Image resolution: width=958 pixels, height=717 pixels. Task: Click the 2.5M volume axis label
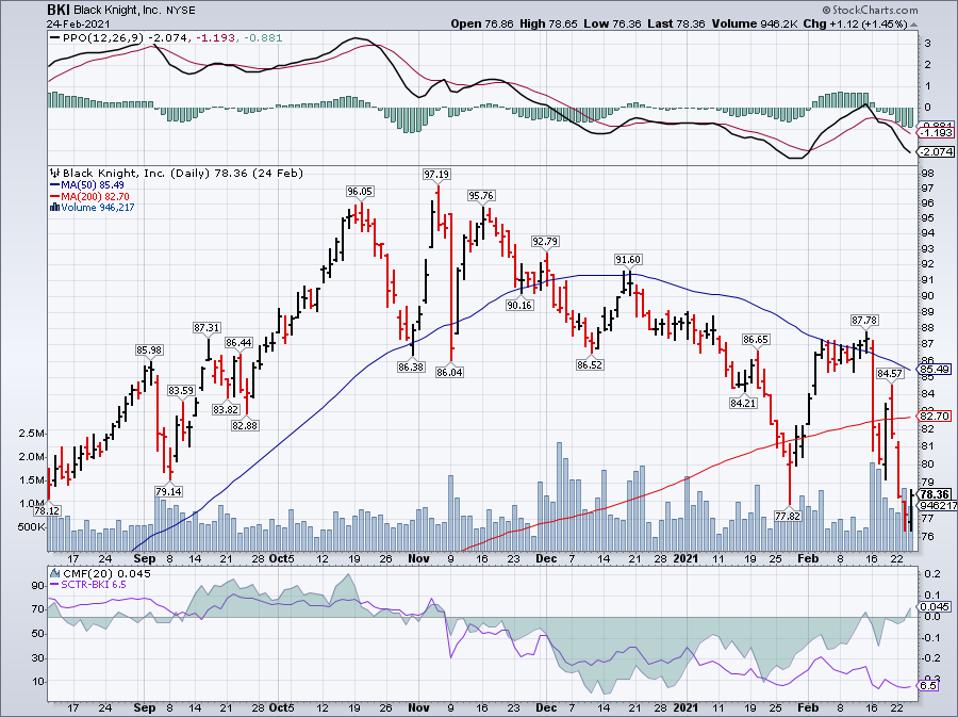tap(32, 434)
